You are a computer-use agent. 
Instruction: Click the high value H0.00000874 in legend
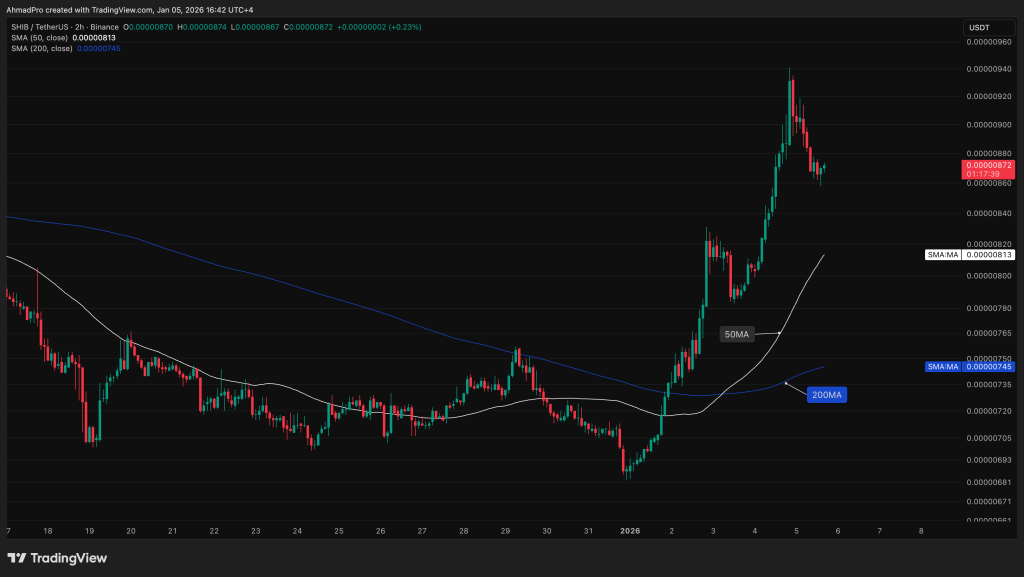point(200,27)
